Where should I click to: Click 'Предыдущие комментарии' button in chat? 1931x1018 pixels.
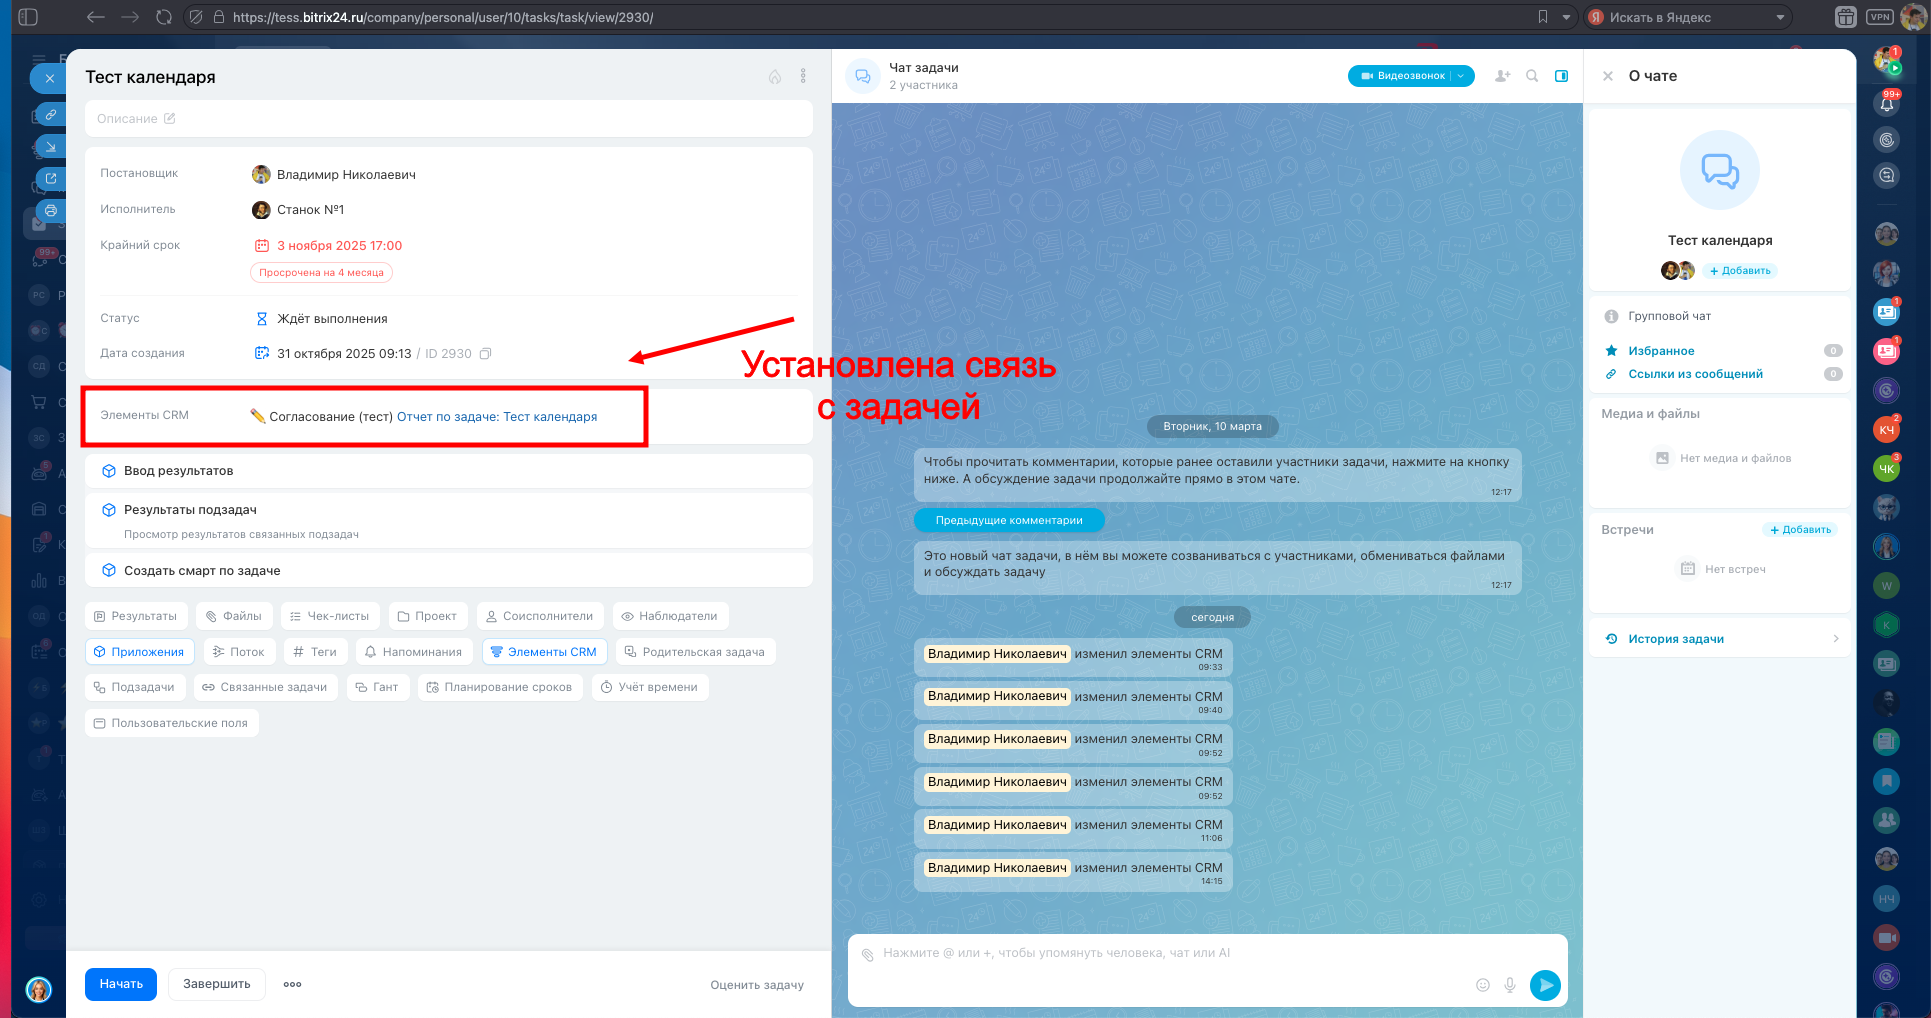(1009, 520)
